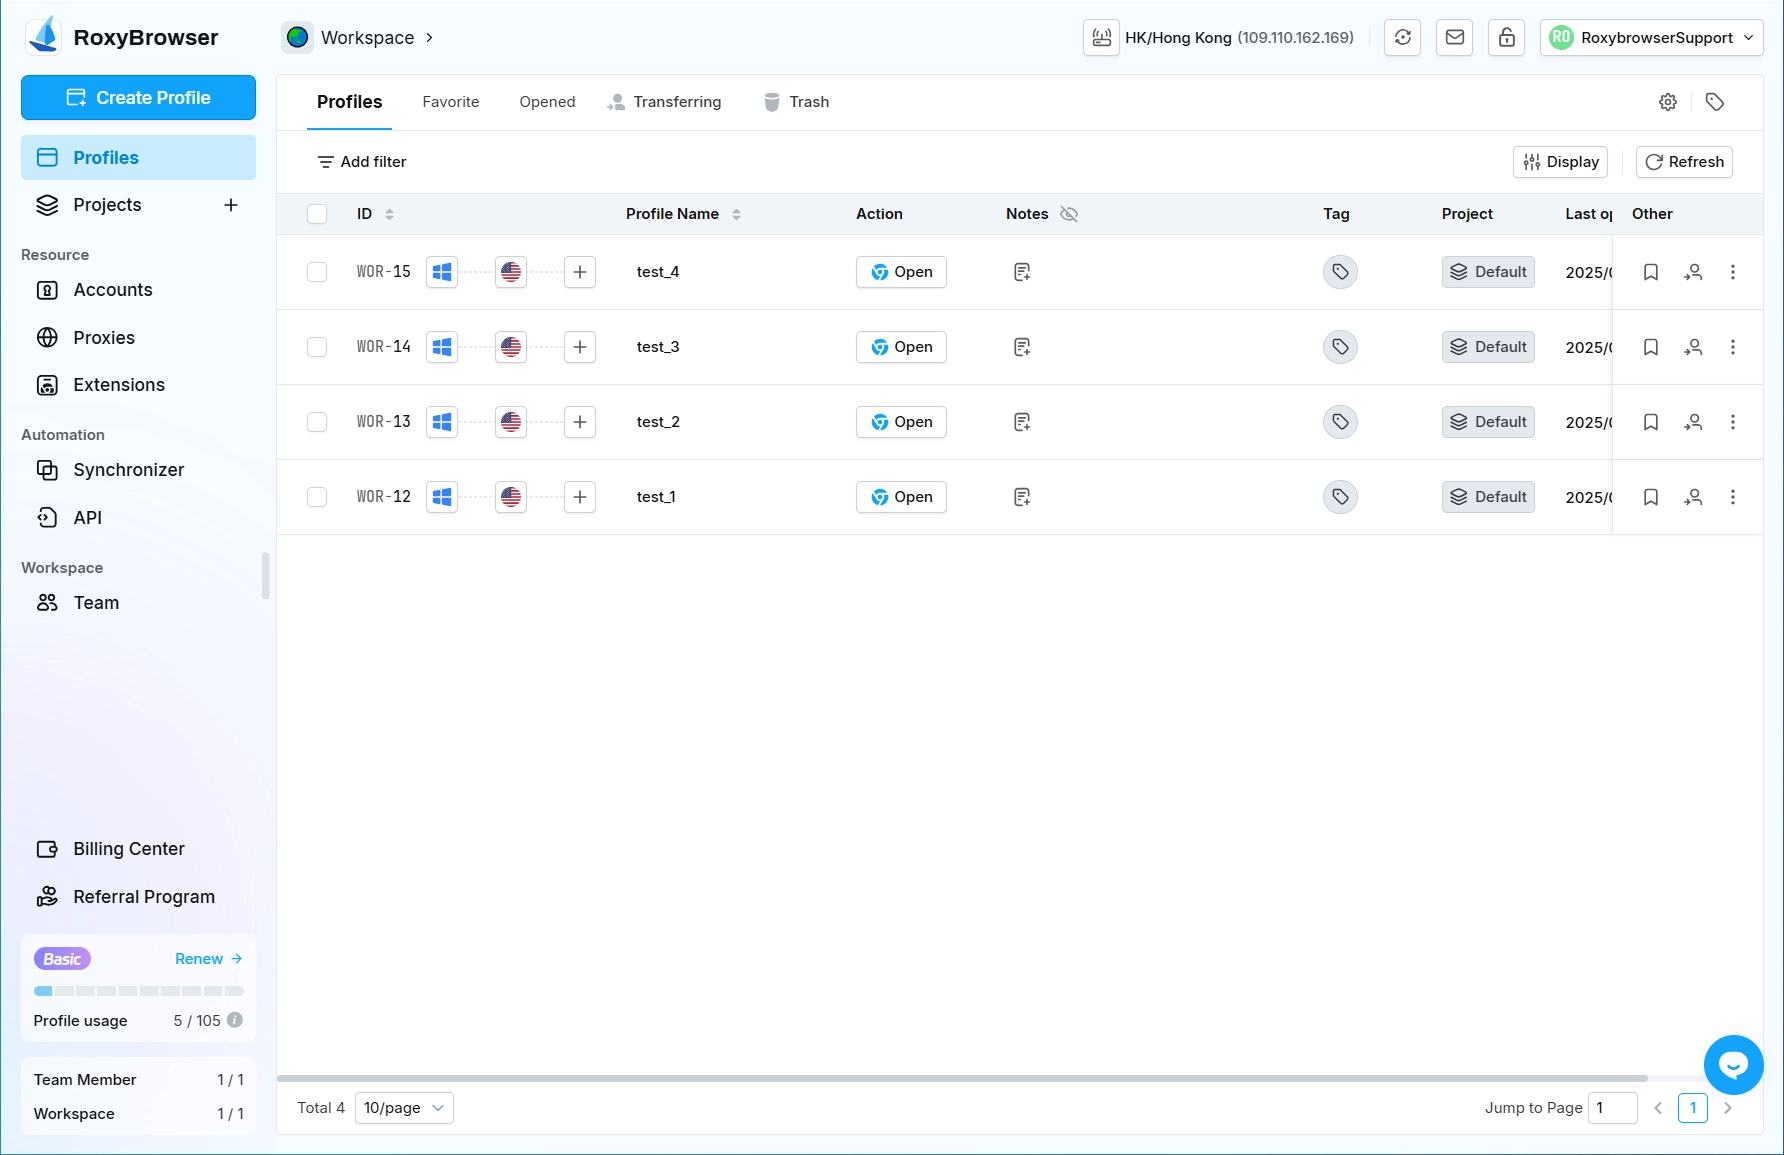
Task: Click the Create Profile button
Action: pos(138,98)
